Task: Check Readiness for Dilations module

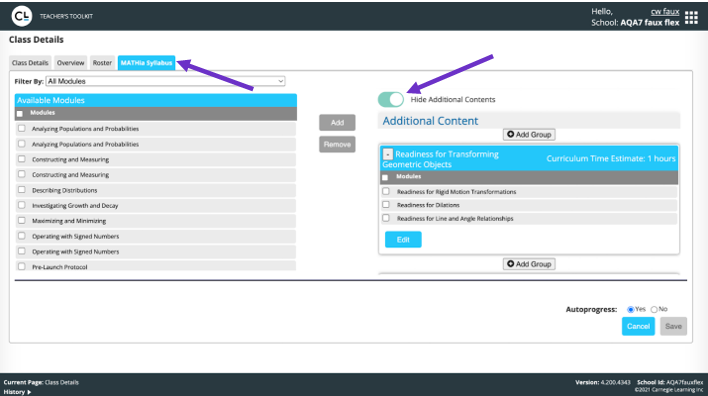Action: click(x=386, y=205)
